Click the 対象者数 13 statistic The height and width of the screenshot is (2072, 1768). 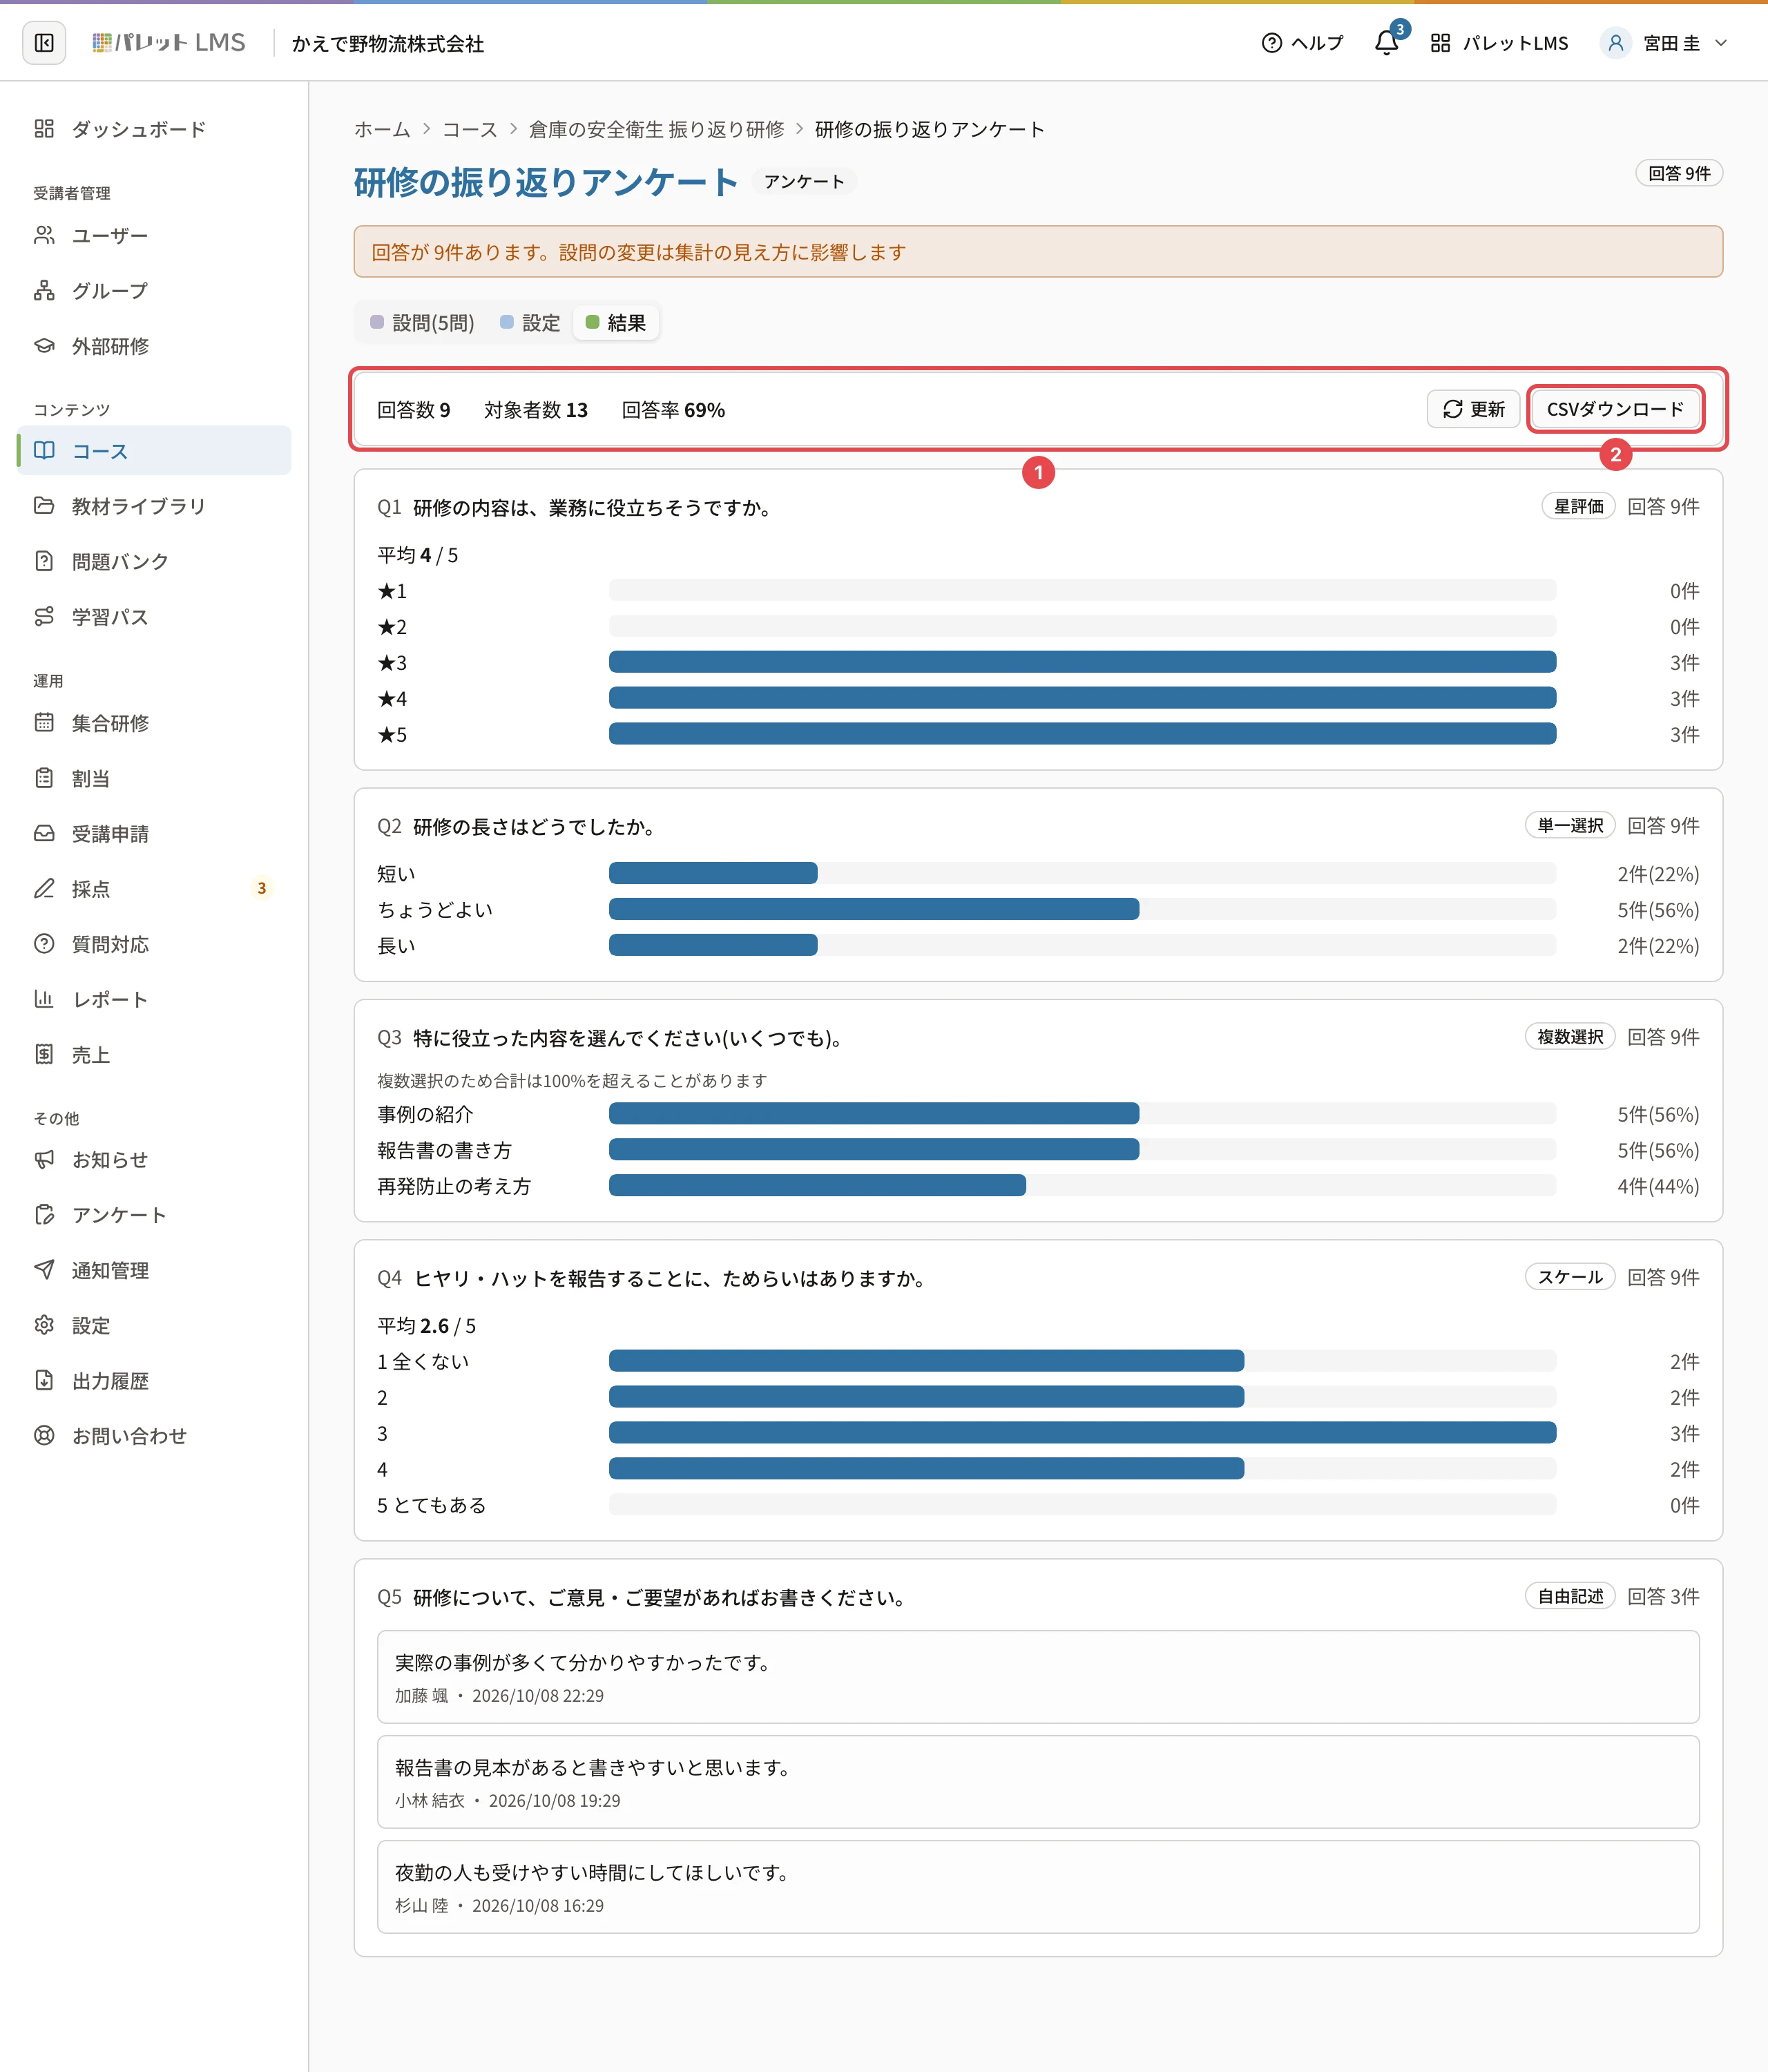[x=536, y=410]
